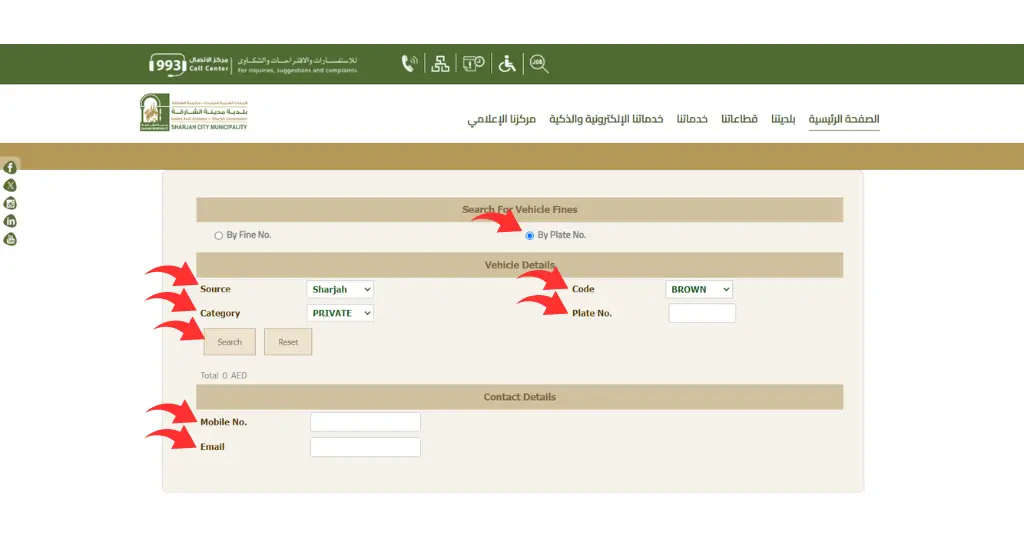1024x558 pixels.
Task: Open the sitemap icon in header
Action: 440,63
